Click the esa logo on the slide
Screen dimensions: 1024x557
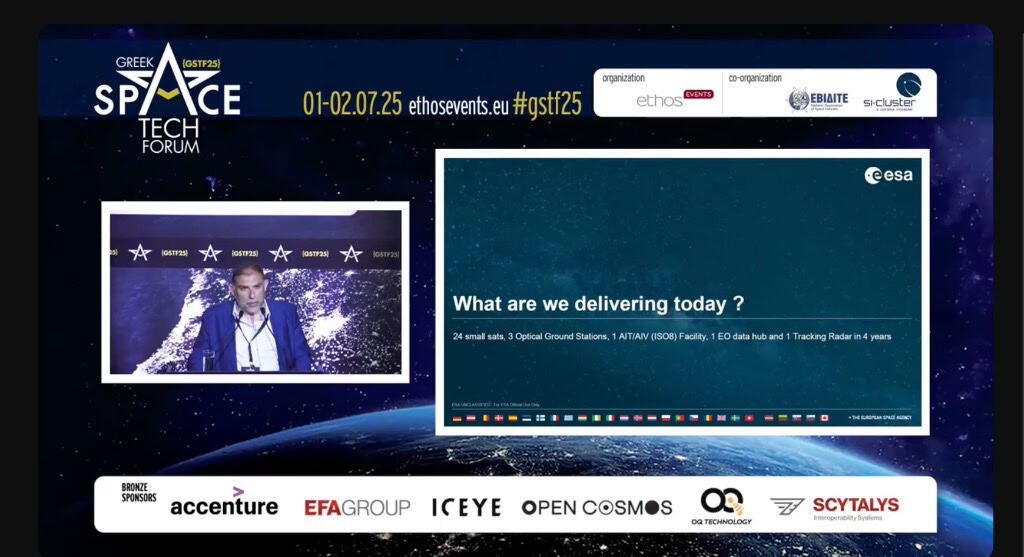click(888, 175)
